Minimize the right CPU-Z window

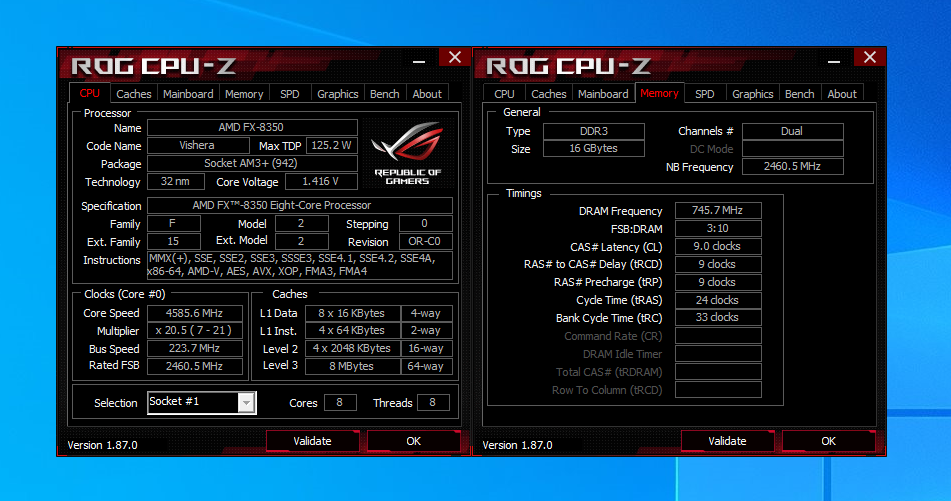[833, 60]
